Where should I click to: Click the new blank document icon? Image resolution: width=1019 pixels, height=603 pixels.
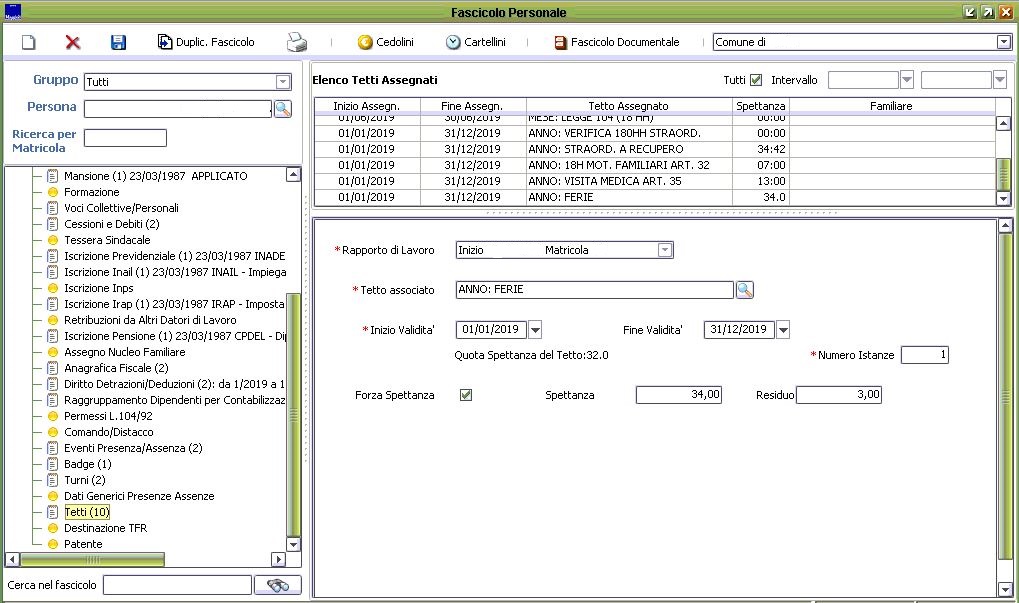(28, 42)
